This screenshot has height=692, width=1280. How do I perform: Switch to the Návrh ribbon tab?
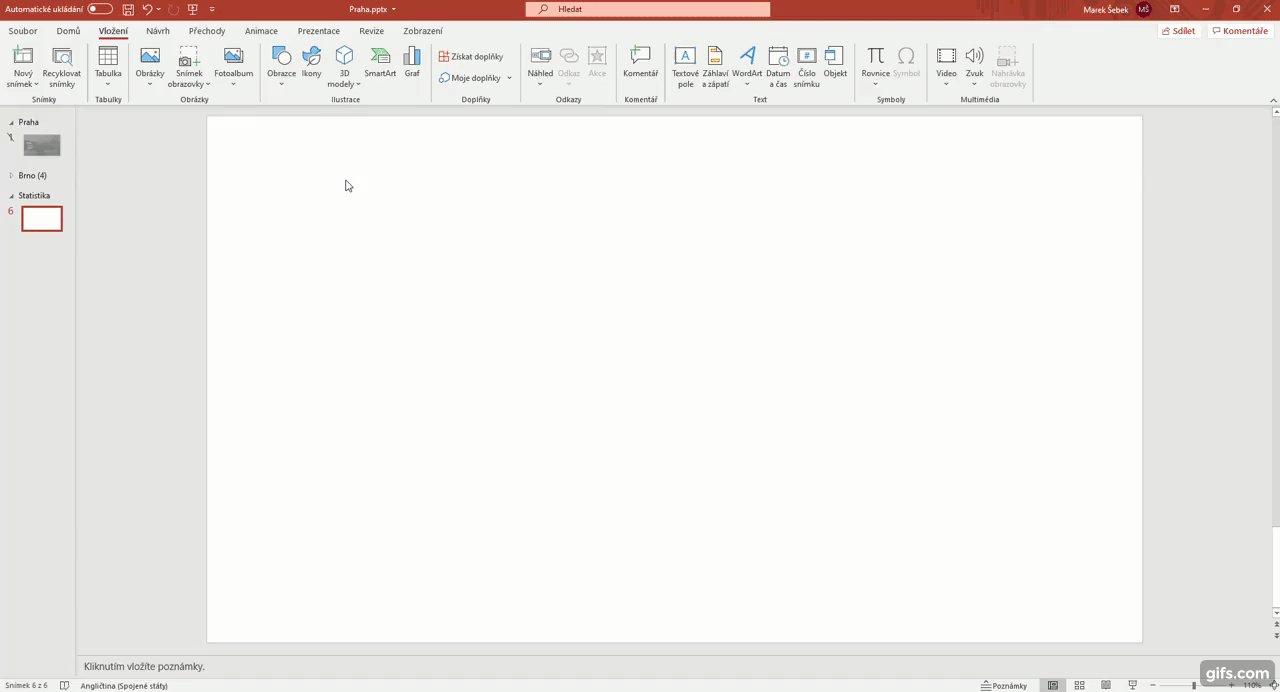157,31
